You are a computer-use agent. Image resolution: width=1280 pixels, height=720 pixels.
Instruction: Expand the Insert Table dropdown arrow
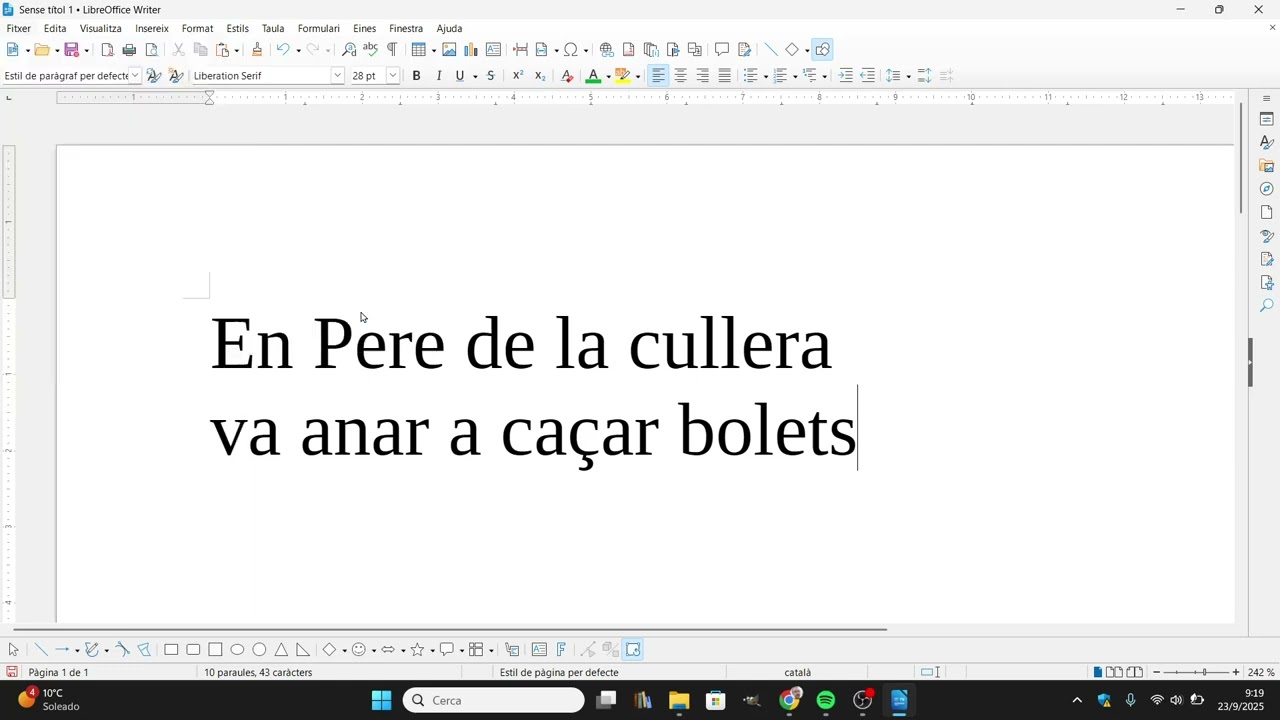433,51
